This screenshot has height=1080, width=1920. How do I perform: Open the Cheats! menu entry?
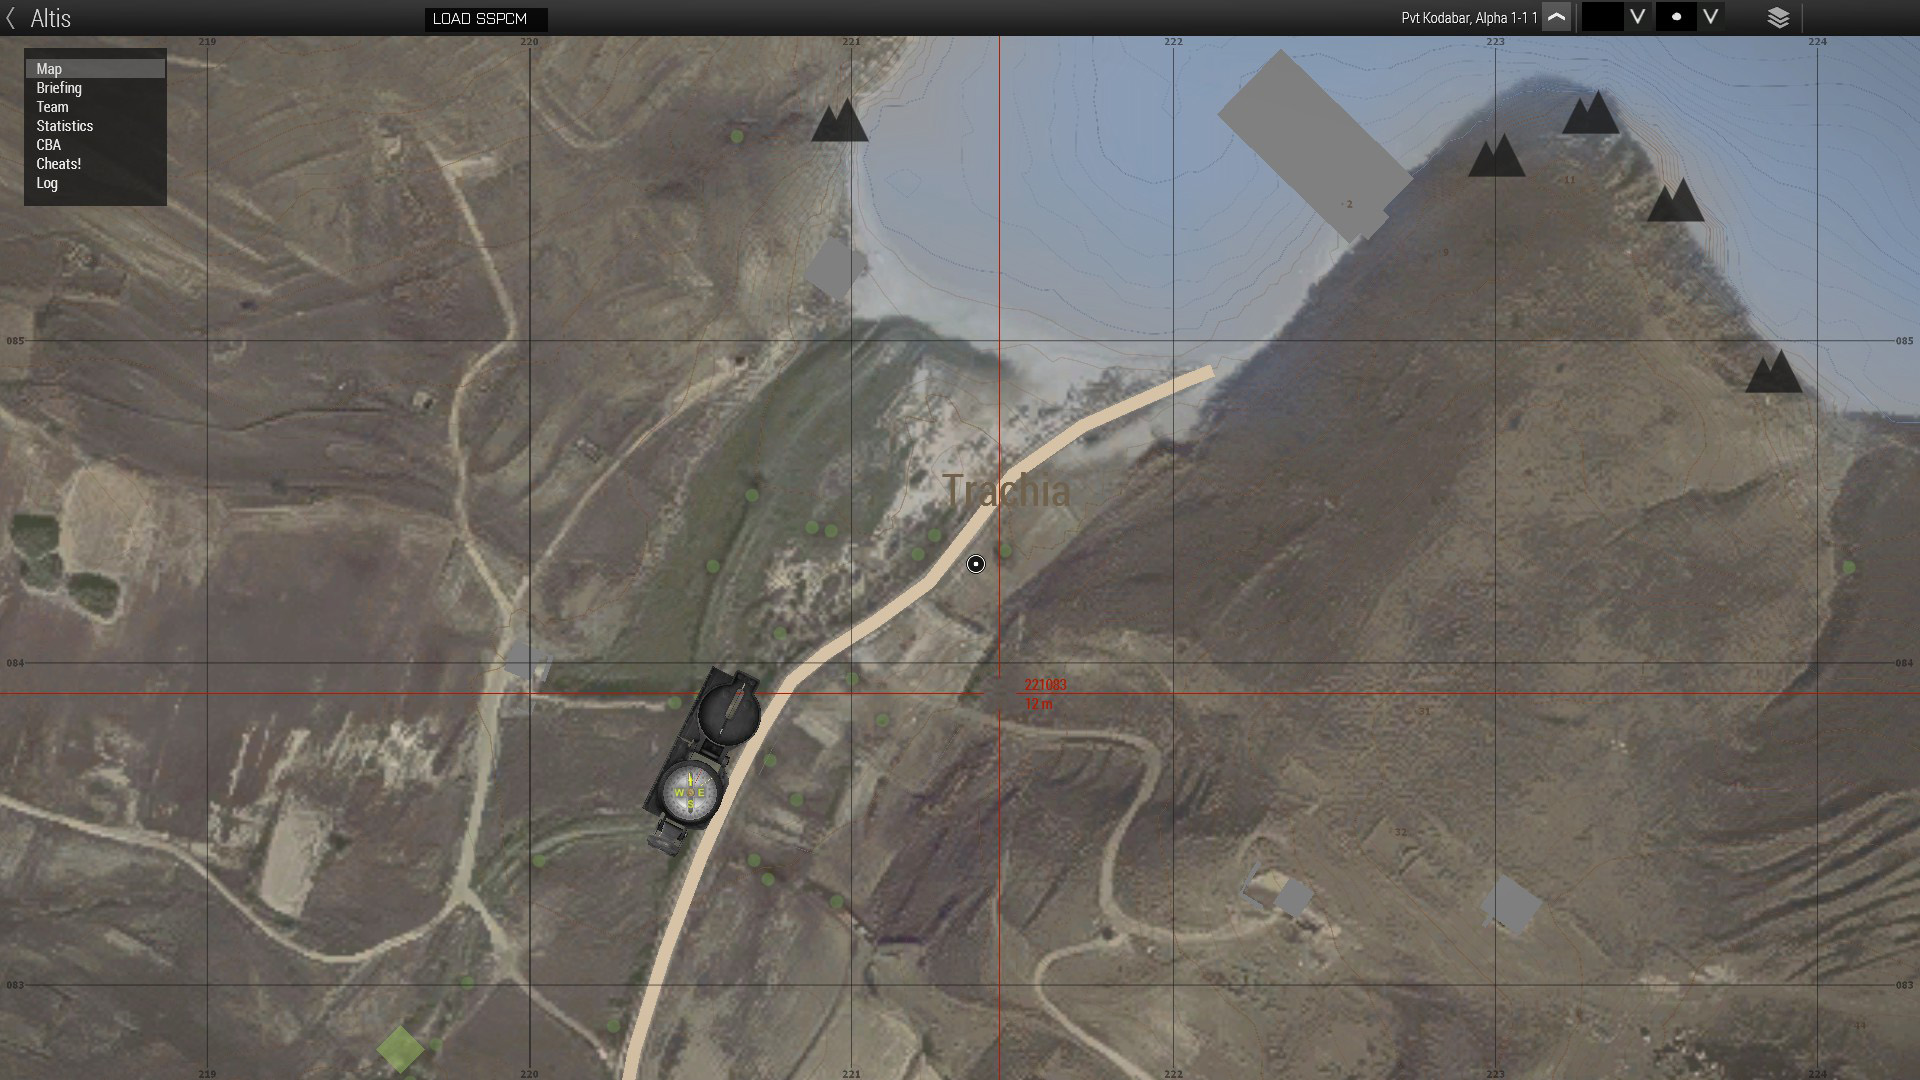pos(58,164)
